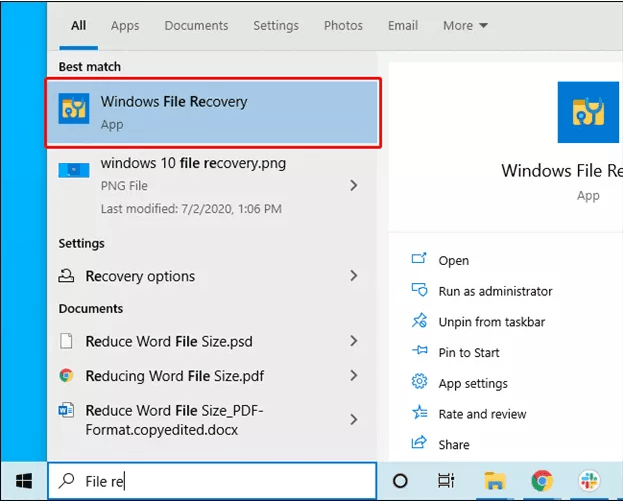Switch to the Email search tab

pos(403,25)
